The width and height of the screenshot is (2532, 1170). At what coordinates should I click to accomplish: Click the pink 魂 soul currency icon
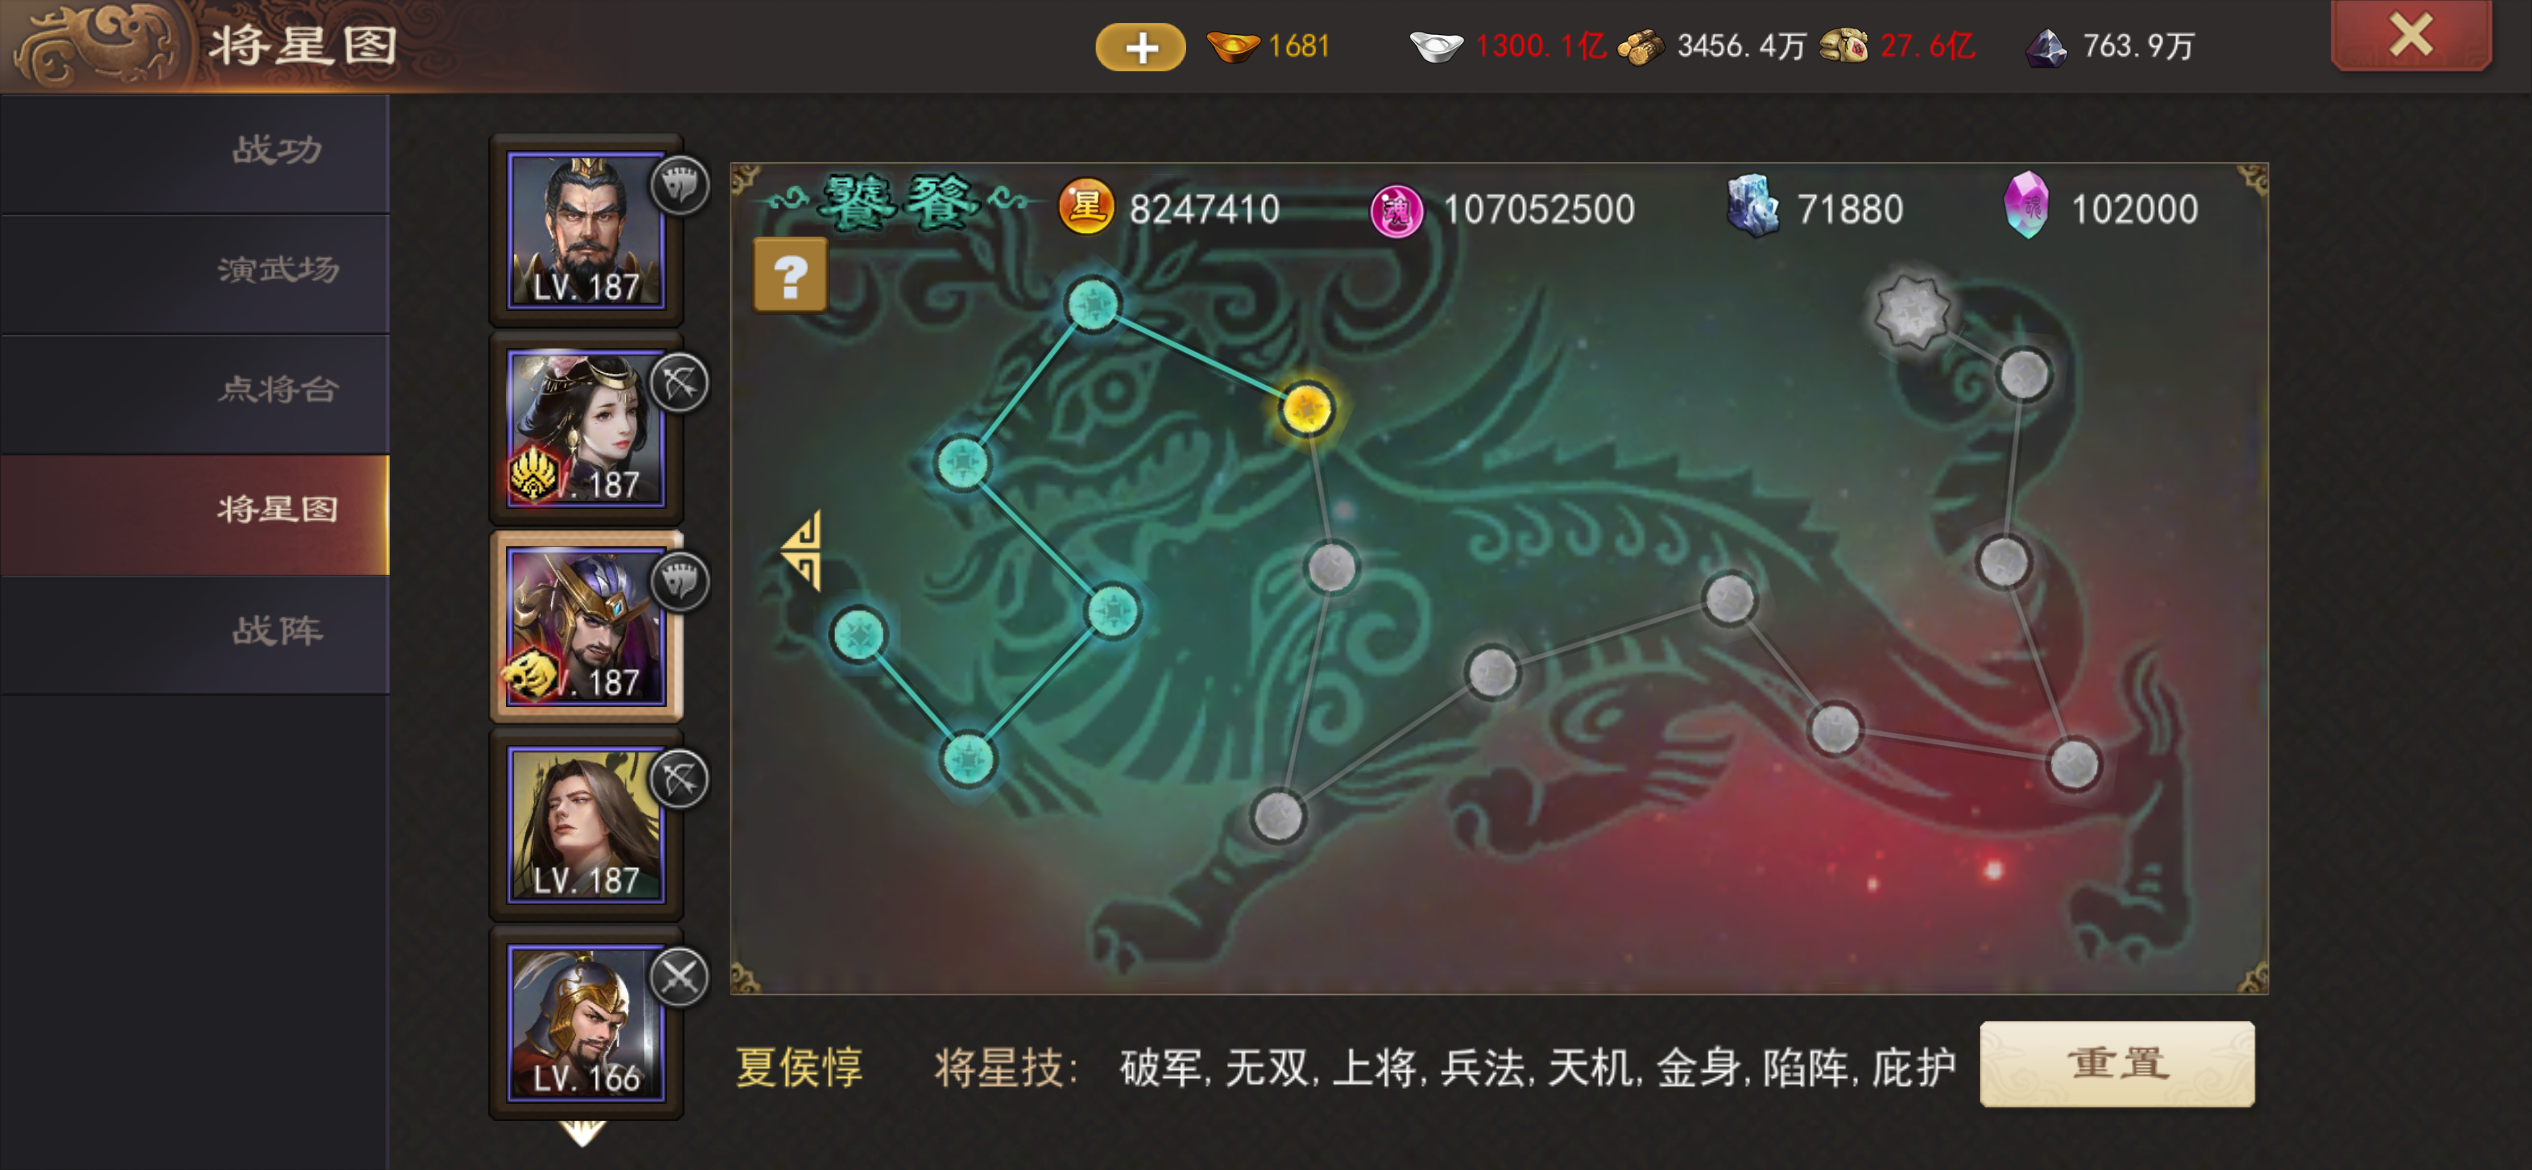[1397, 210]
